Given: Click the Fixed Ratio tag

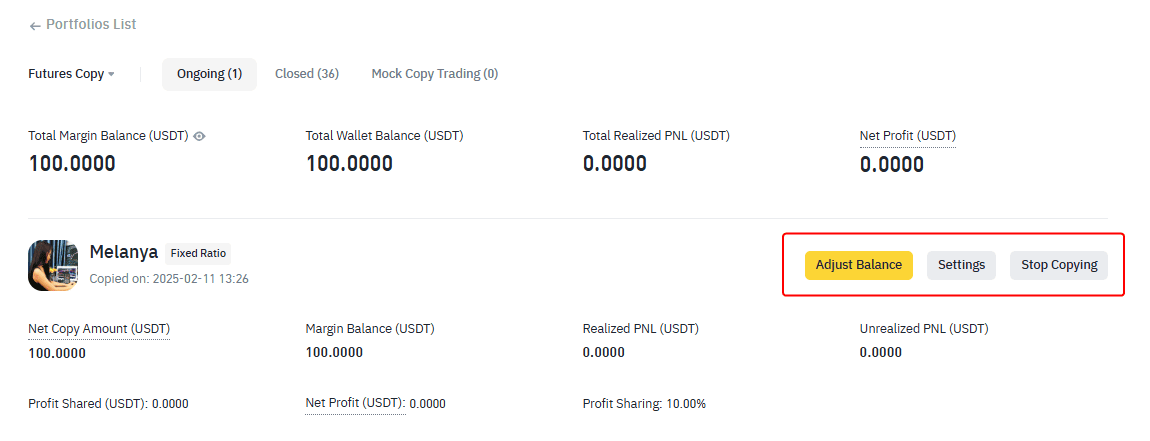Looking at the screenshot, I should coord(198,253).
